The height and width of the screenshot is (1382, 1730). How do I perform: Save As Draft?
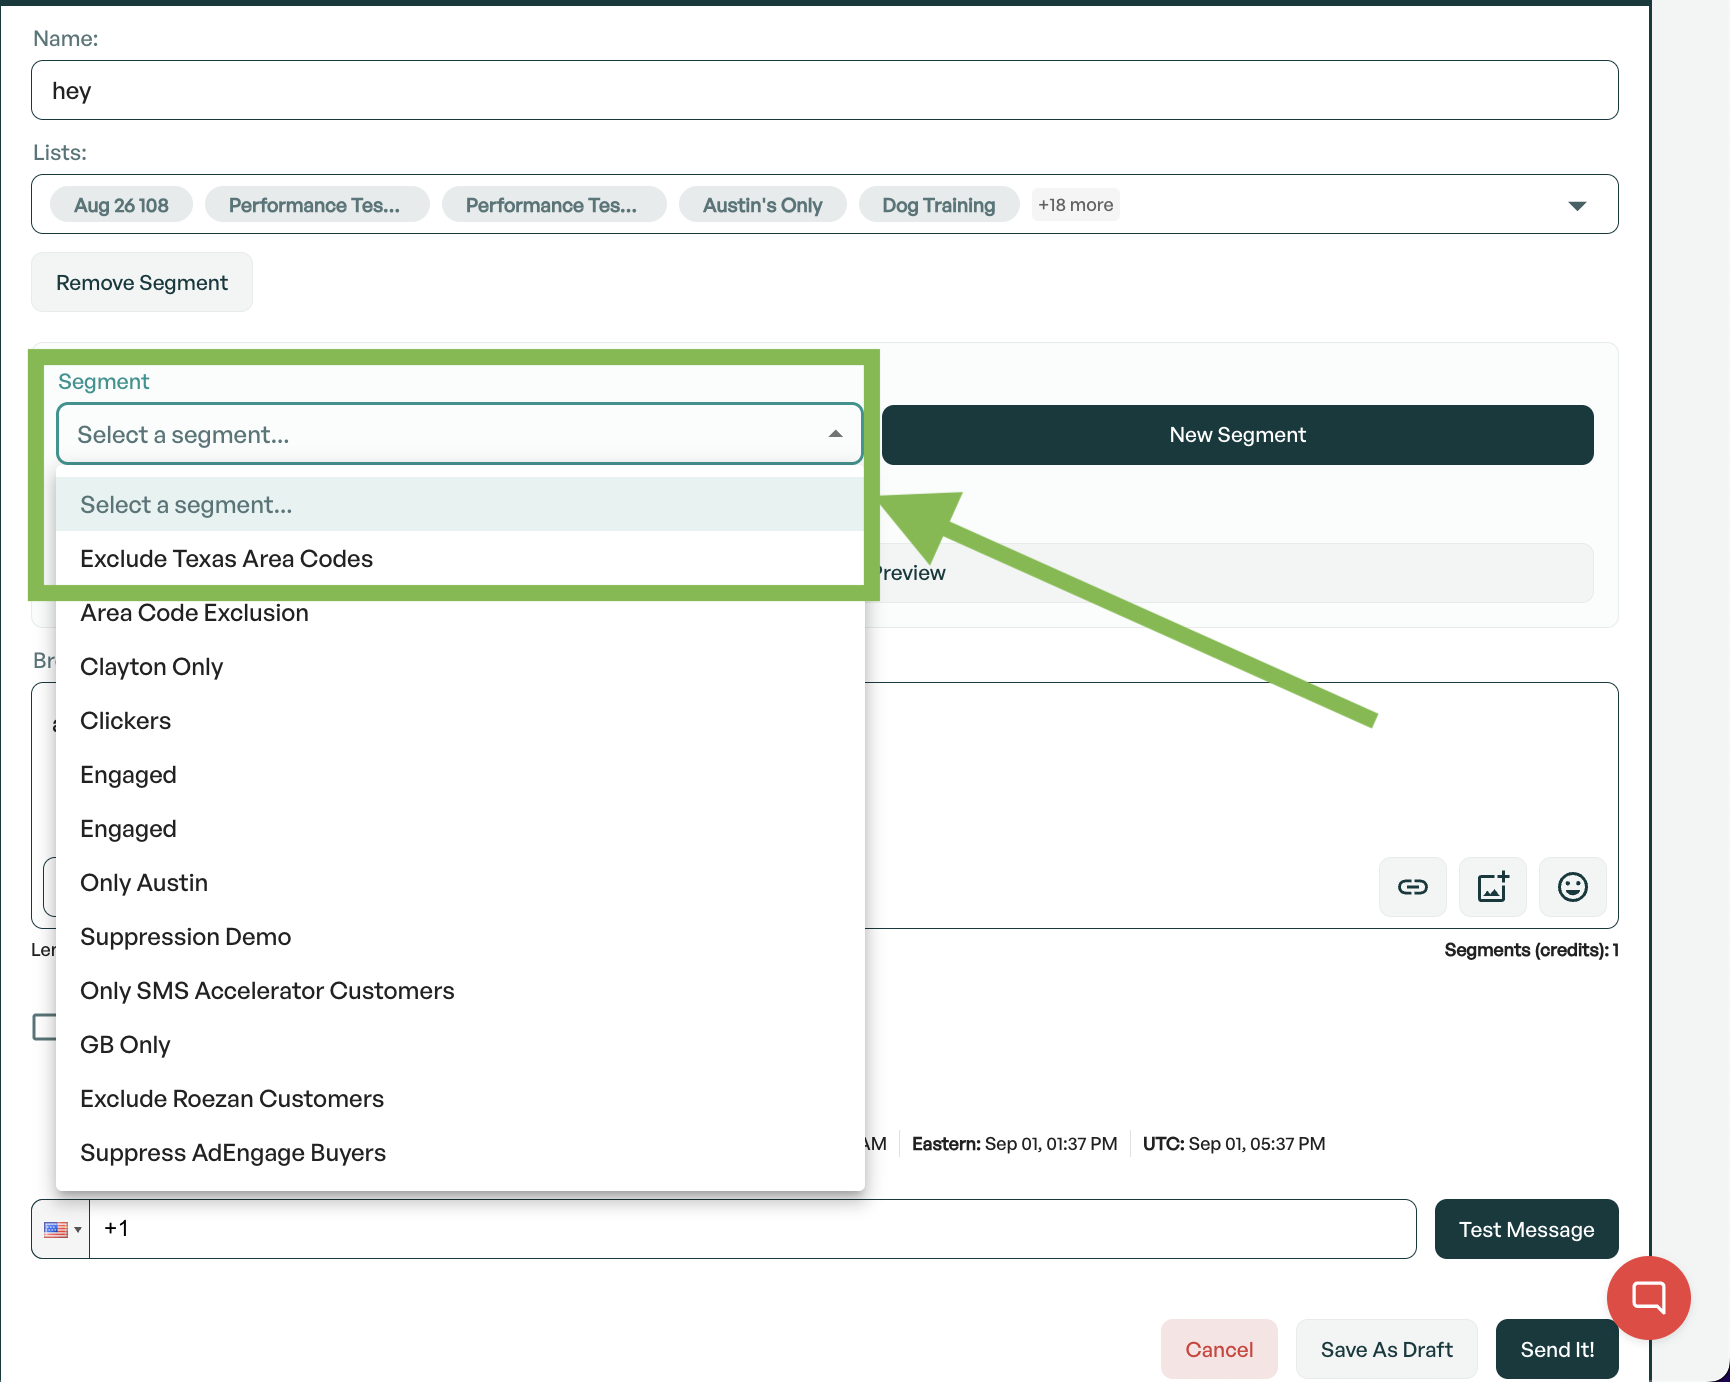[1386, 1349]
